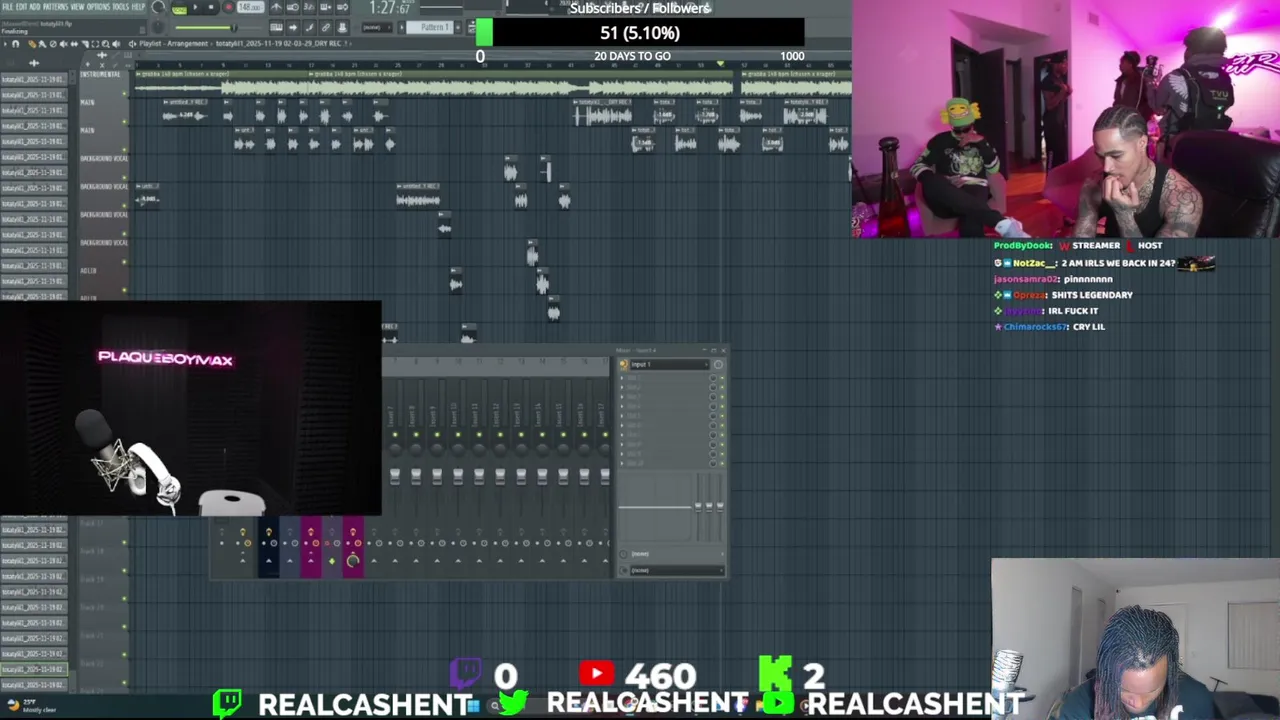Open the FILE menu
The width and height of the screenshot is (1280, 720).
7,7
